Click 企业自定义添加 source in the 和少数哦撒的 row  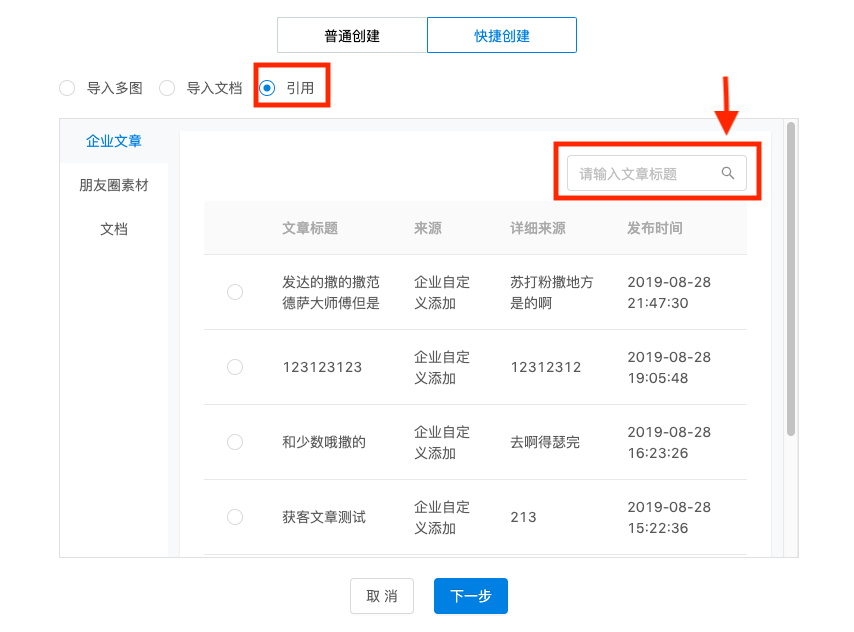442,442
